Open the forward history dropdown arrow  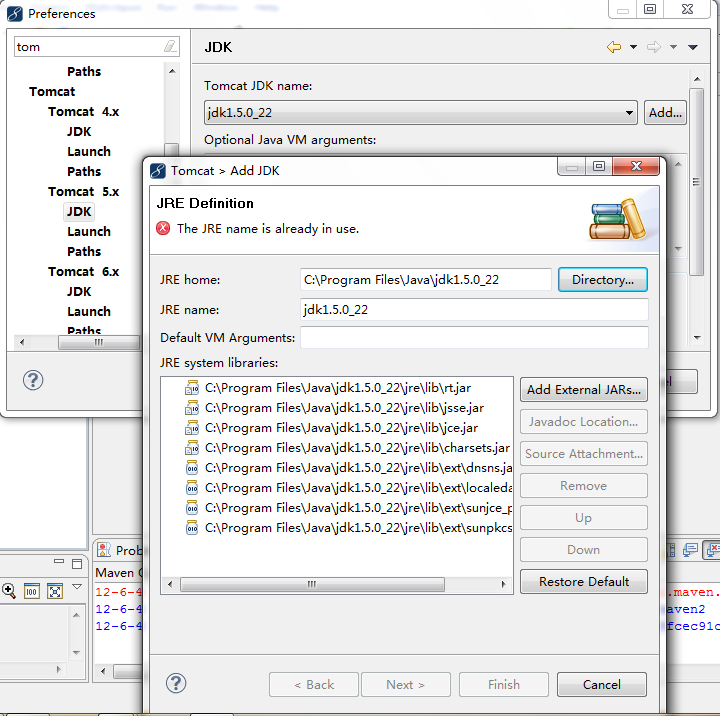pos(673,47)
